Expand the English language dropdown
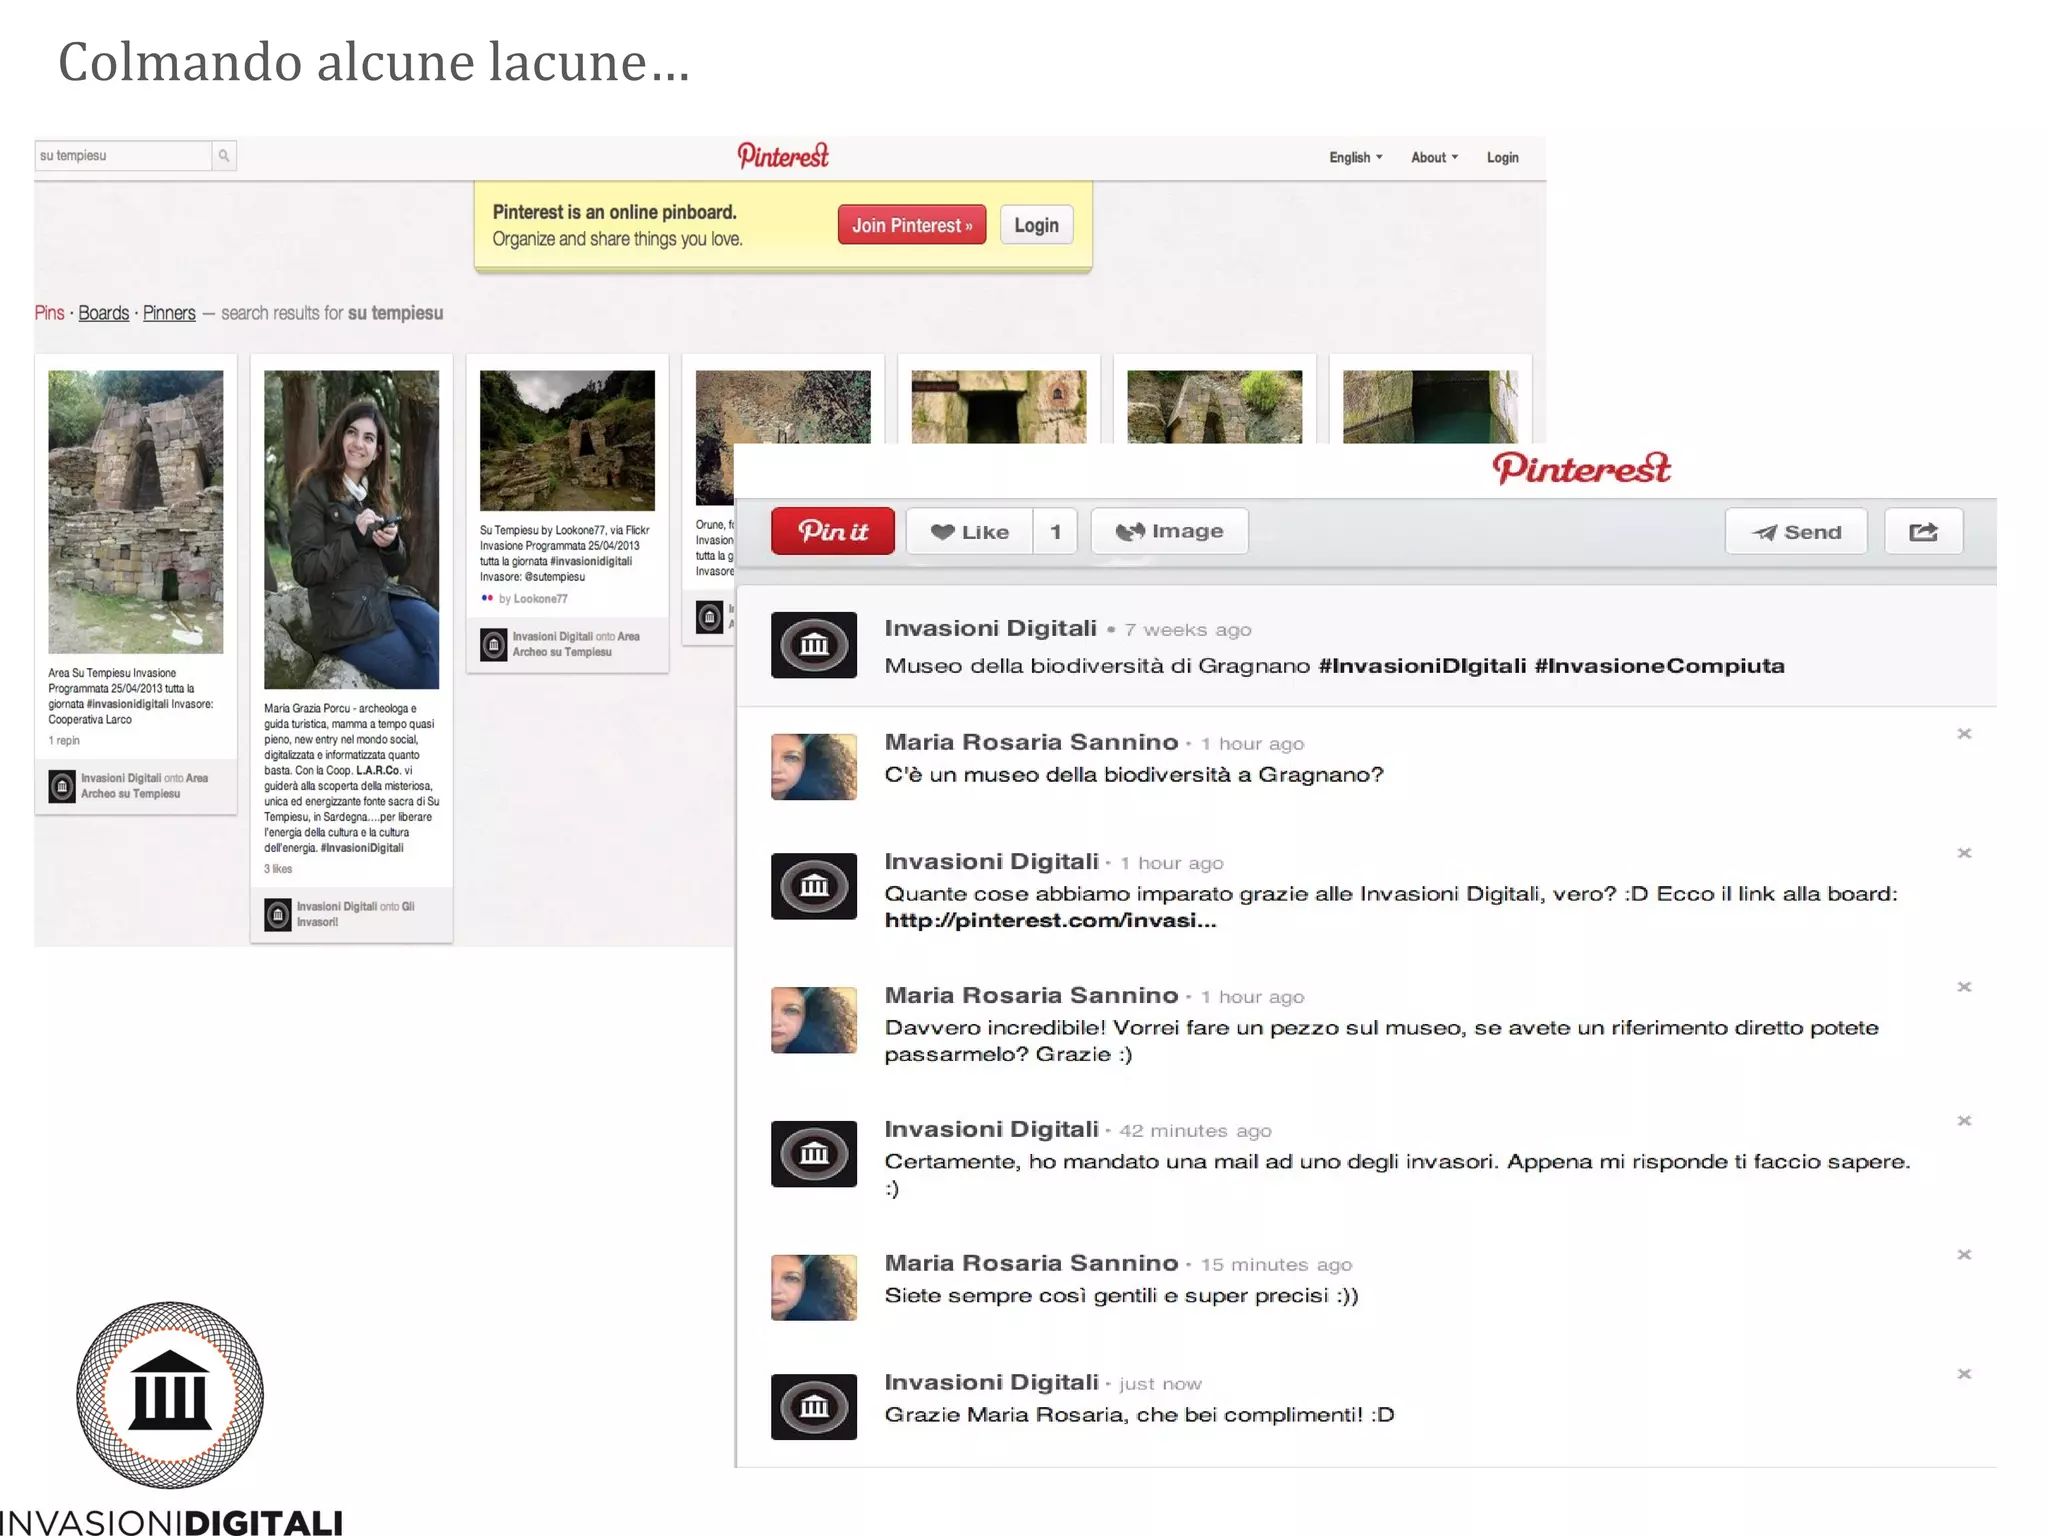Image resolution: width=2048 pixels, height=1536 pixels. (x=1355, y=158)
